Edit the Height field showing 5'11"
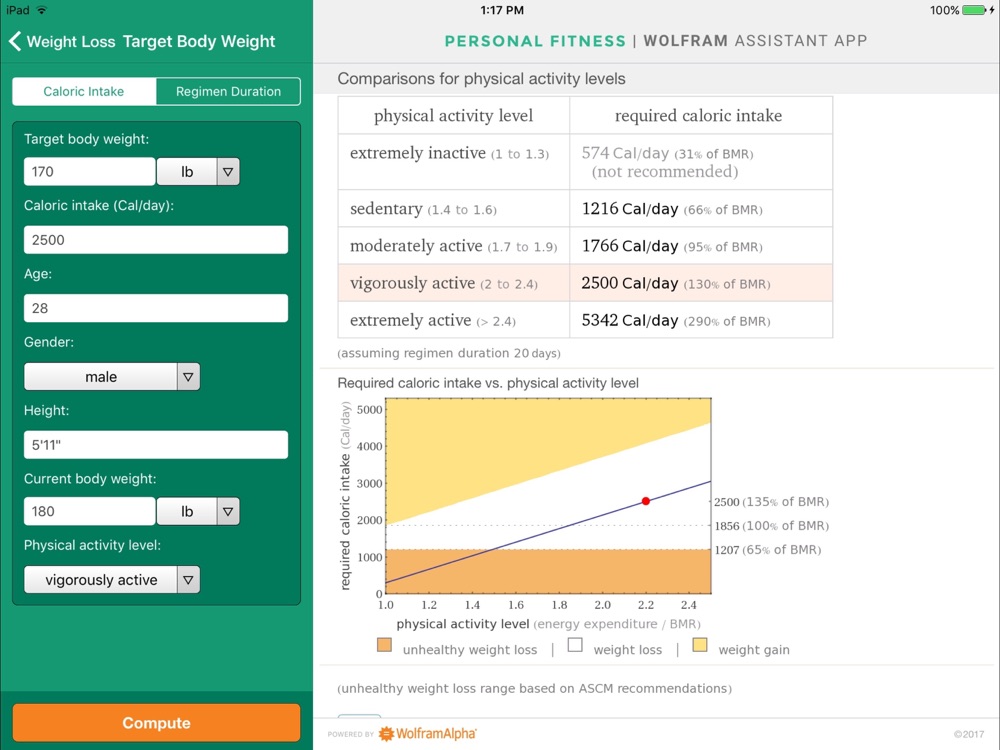Image resolution: width=1000 pixels, height=750 pixels. (156, 445)
